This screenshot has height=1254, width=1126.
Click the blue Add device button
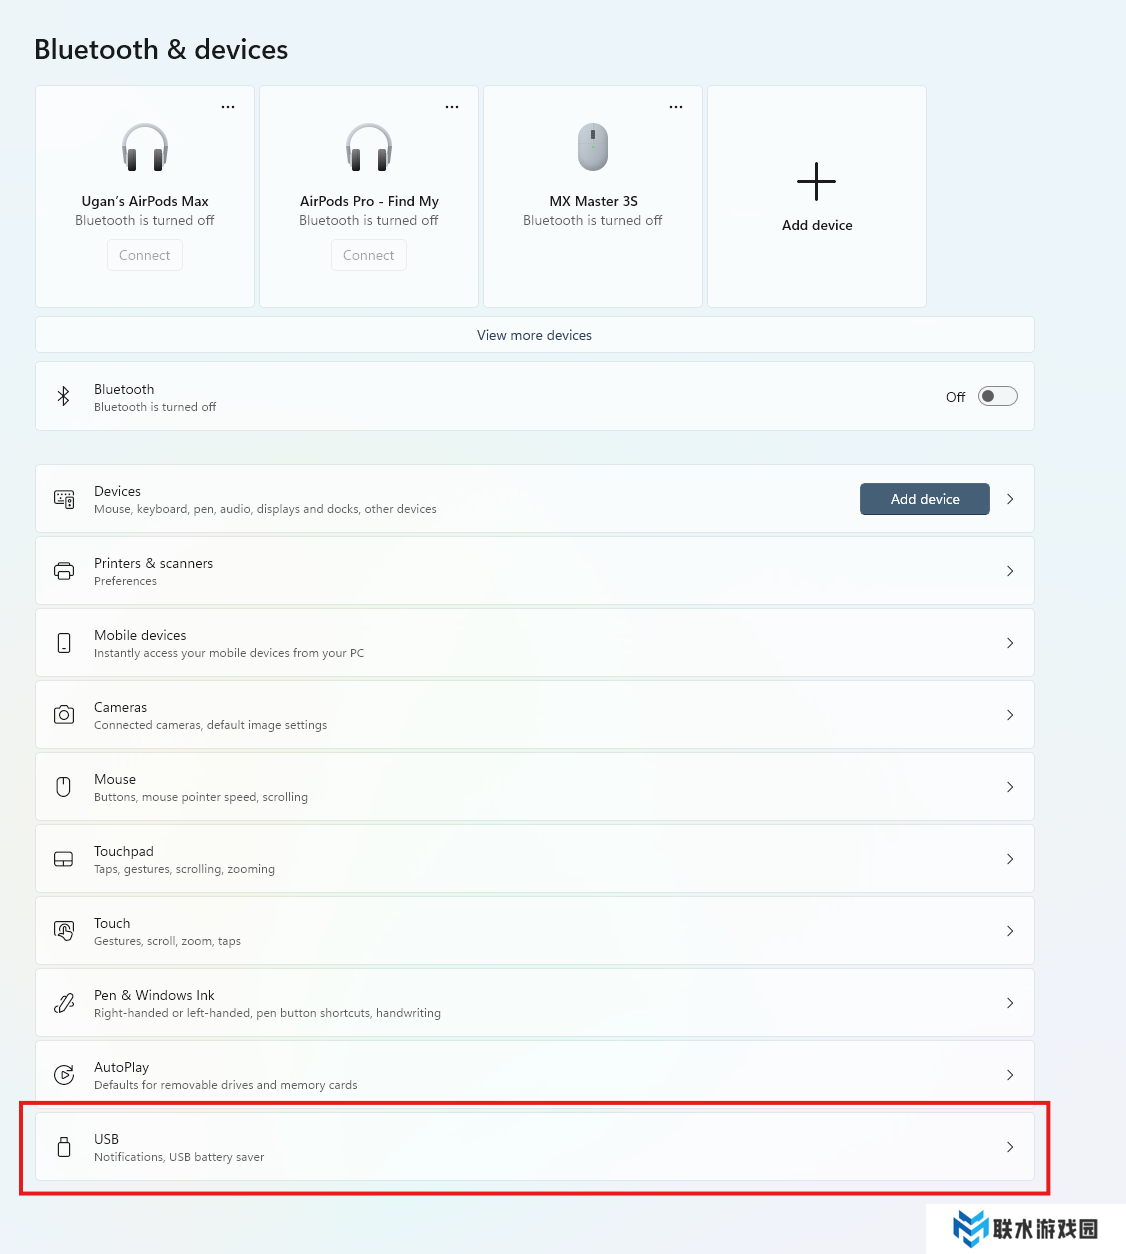click(924, 499)
